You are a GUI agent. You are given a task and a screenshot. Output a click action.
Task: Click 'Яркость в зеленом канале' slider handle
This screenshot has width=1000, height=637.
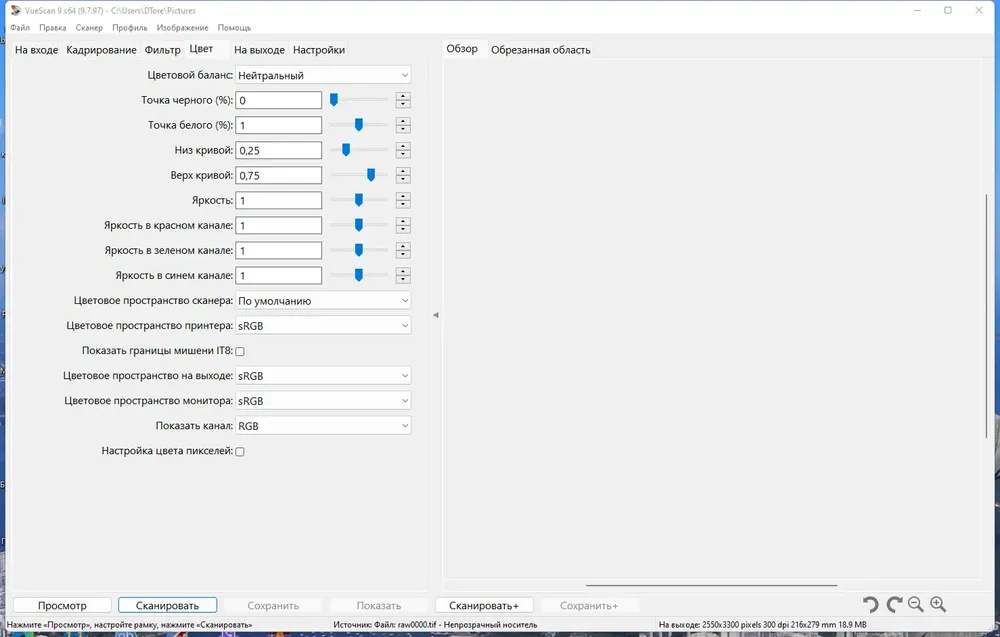tap(358, 250)
